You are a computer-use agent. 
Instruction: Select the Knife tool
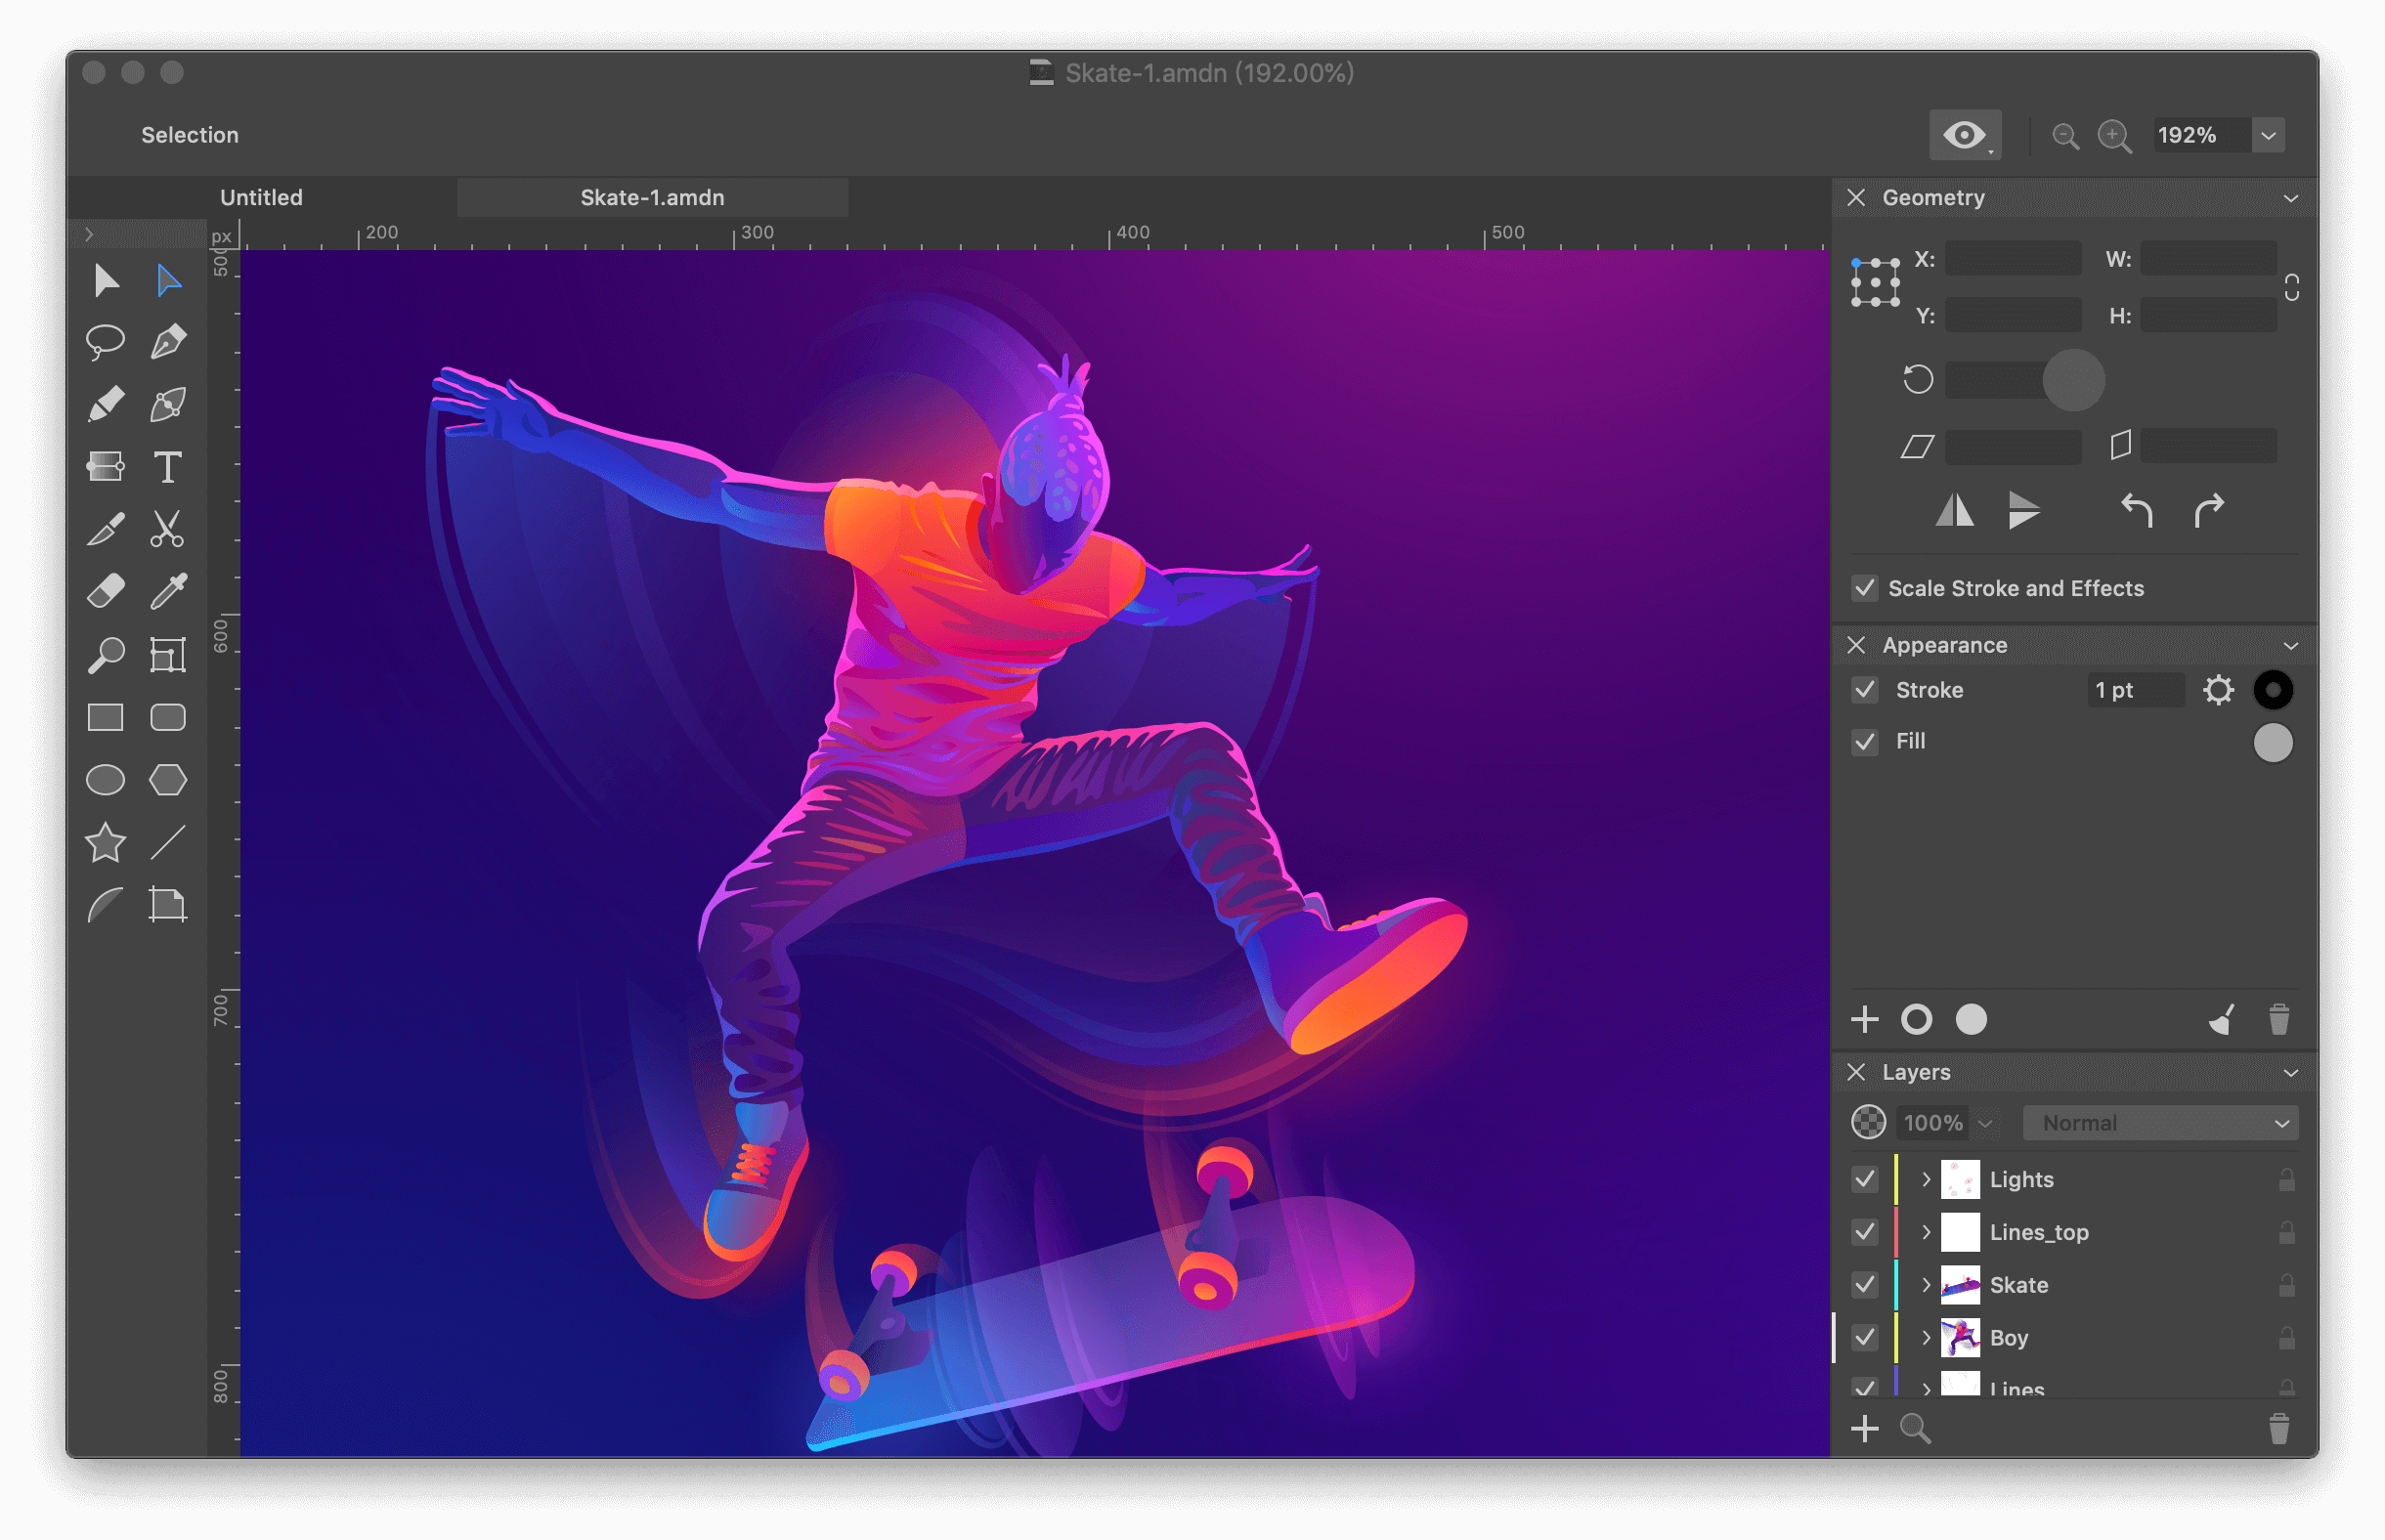click(105, 530)
